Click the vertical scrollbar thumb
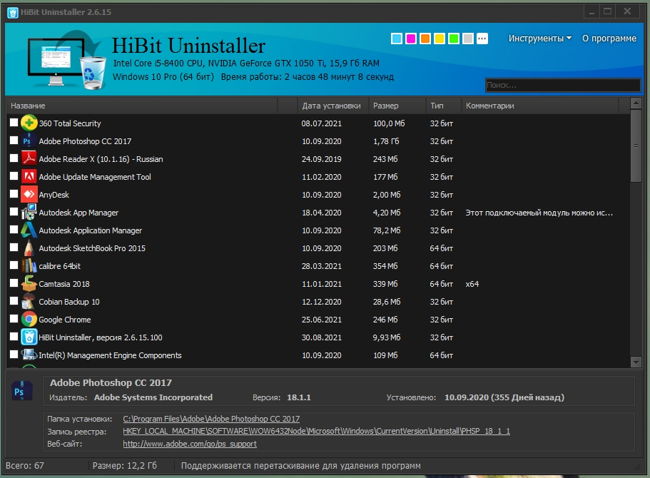The width and height of the screenshot is (650, 478). point(635,145)
